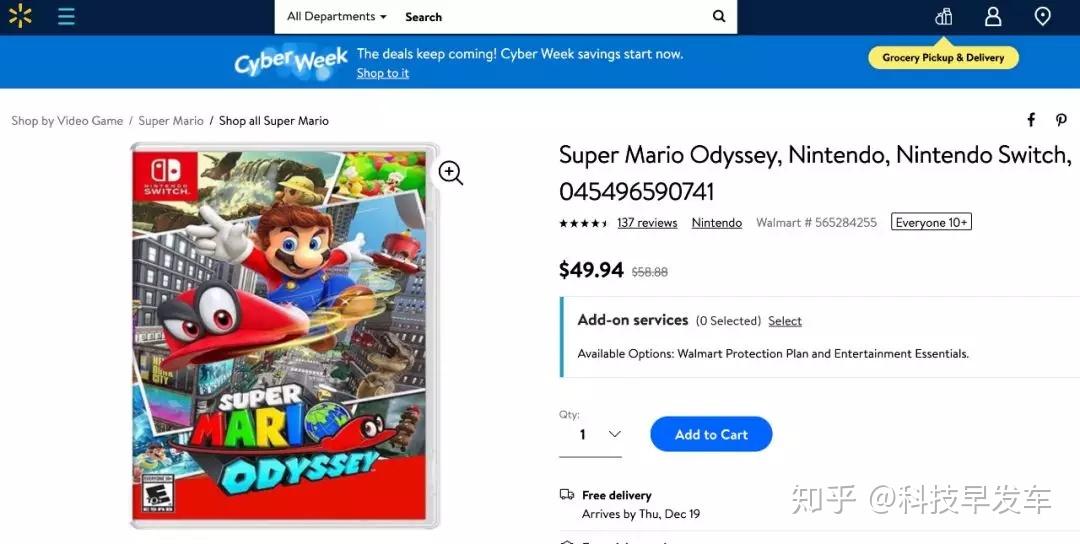Viewport: 1080px width, 544px height.
Task: Click the Shop to it link
Action: click(382, 73)
